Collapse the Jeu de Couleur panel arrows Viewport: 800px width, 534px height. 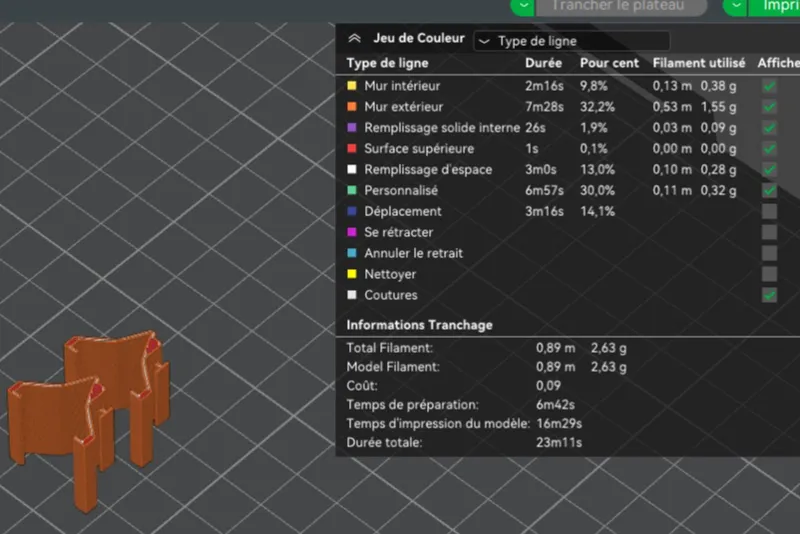click(354, 39)
